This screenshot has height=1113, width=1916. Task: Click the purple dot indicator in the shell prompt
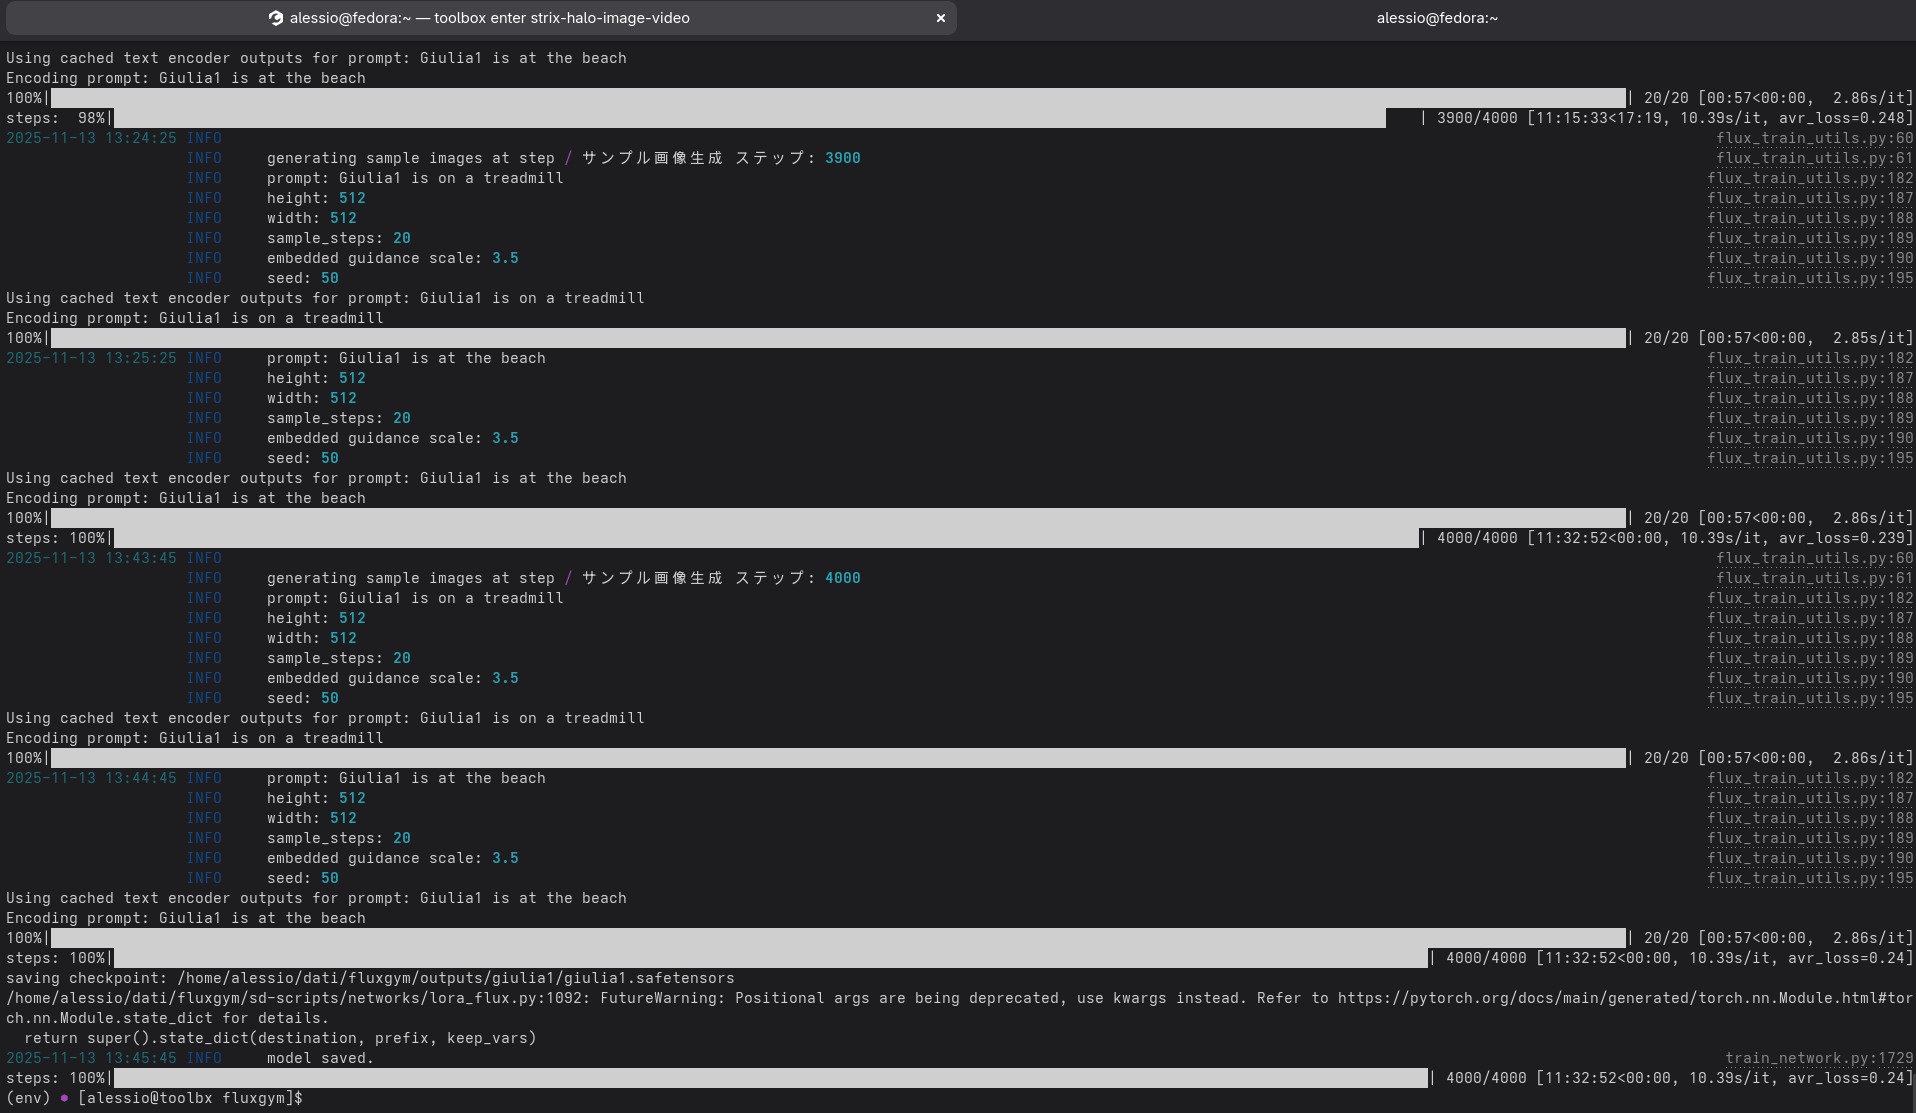64,1098
